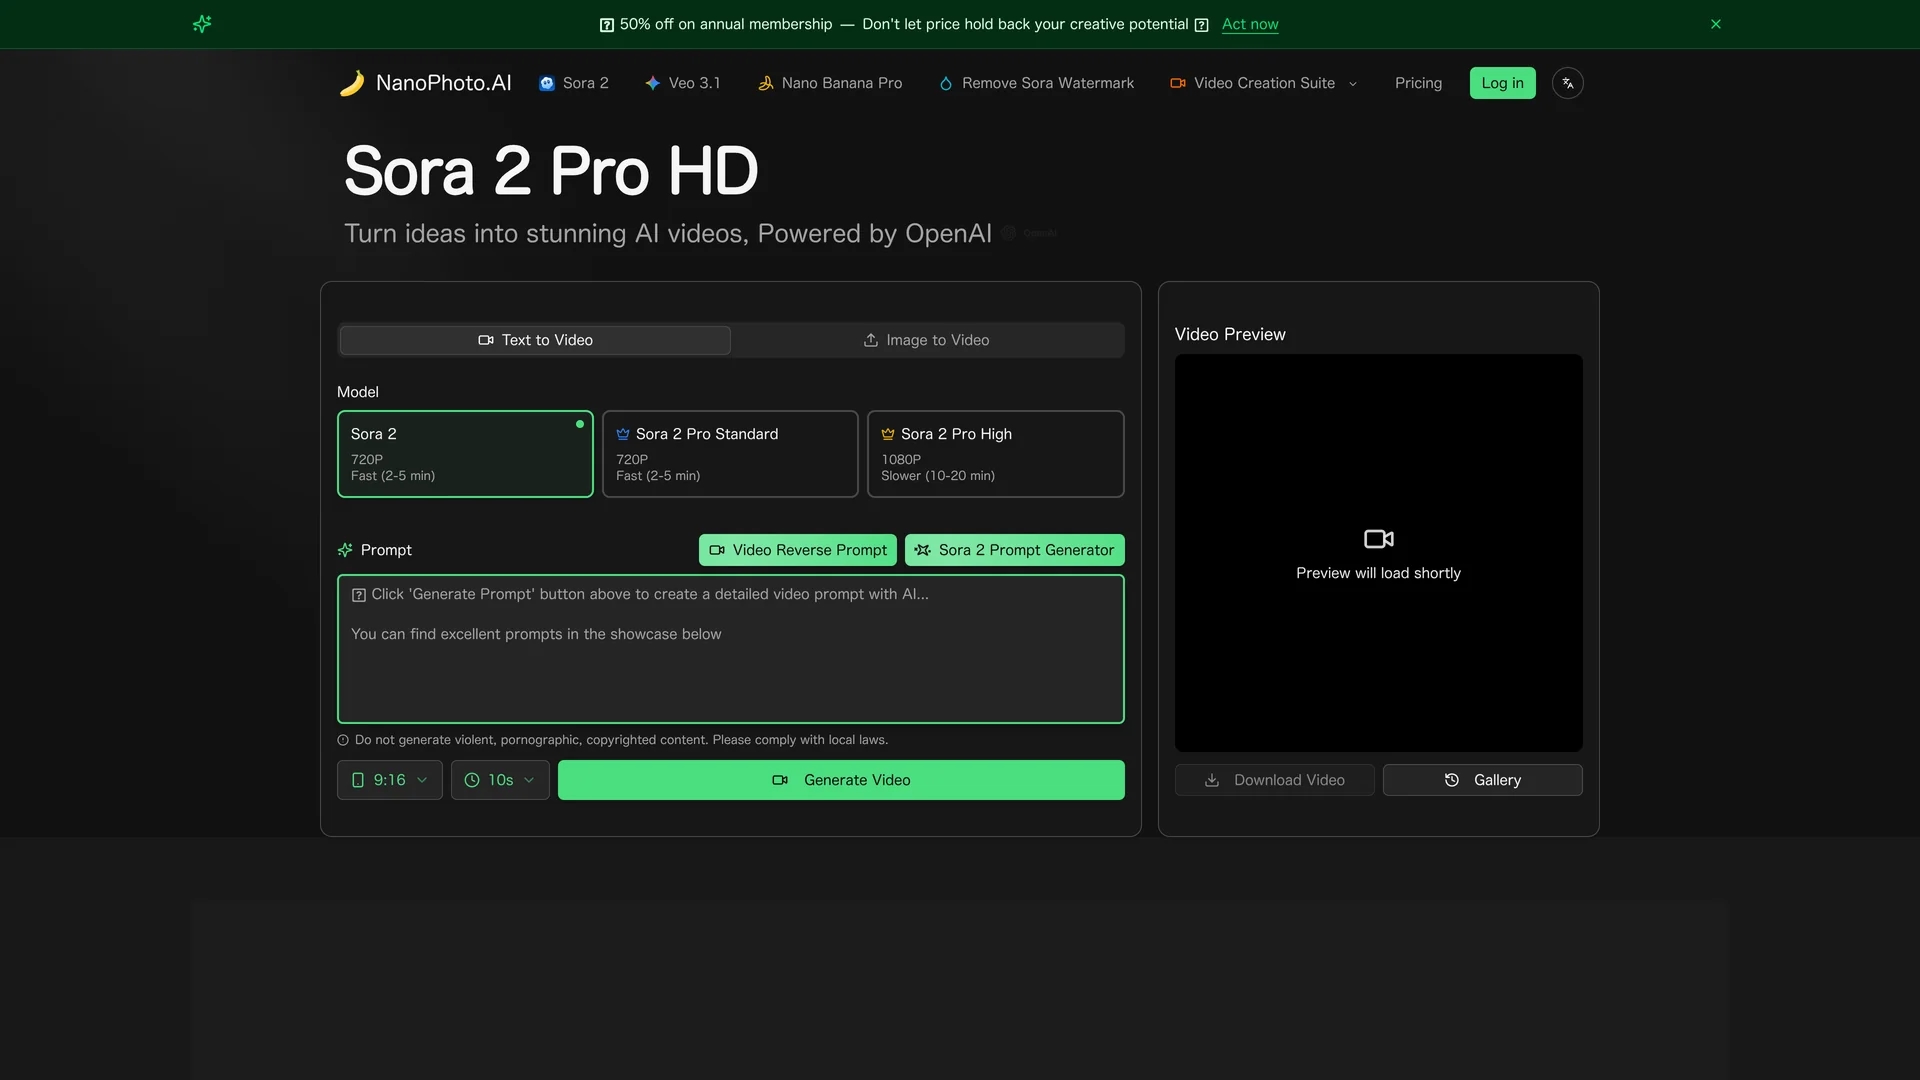
Task: Select the Sora 2 model card
Action: [x=465, y=454]
